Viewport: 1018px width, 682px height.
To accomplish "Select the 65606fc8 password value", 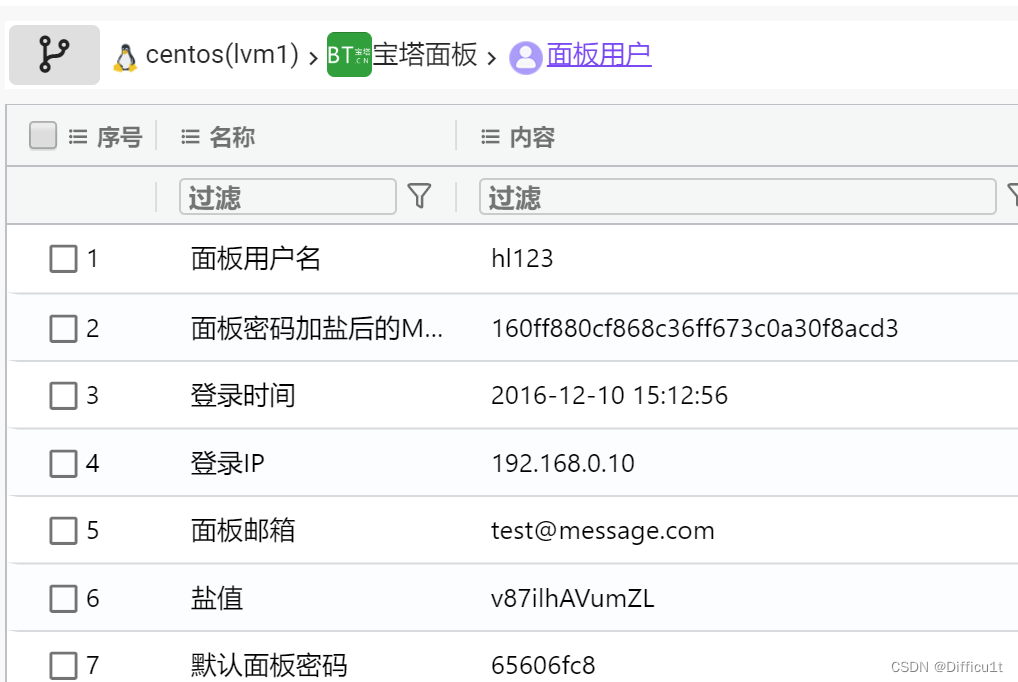I will click(543, 666).
